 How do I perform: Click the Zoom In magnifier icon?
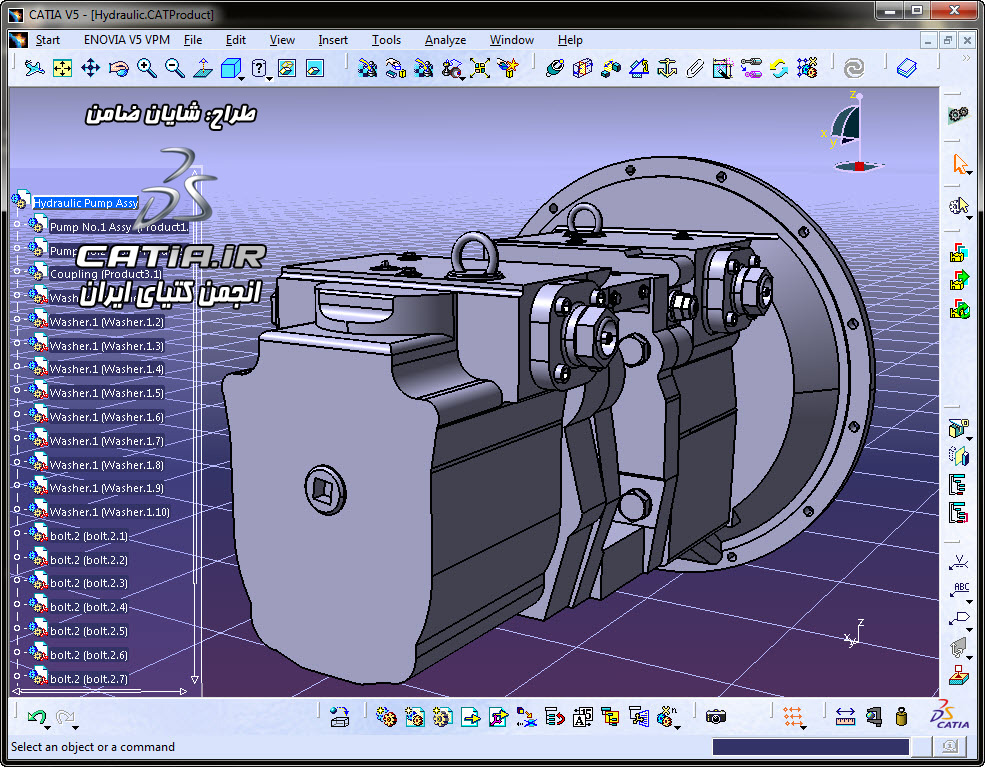point(147,67)
